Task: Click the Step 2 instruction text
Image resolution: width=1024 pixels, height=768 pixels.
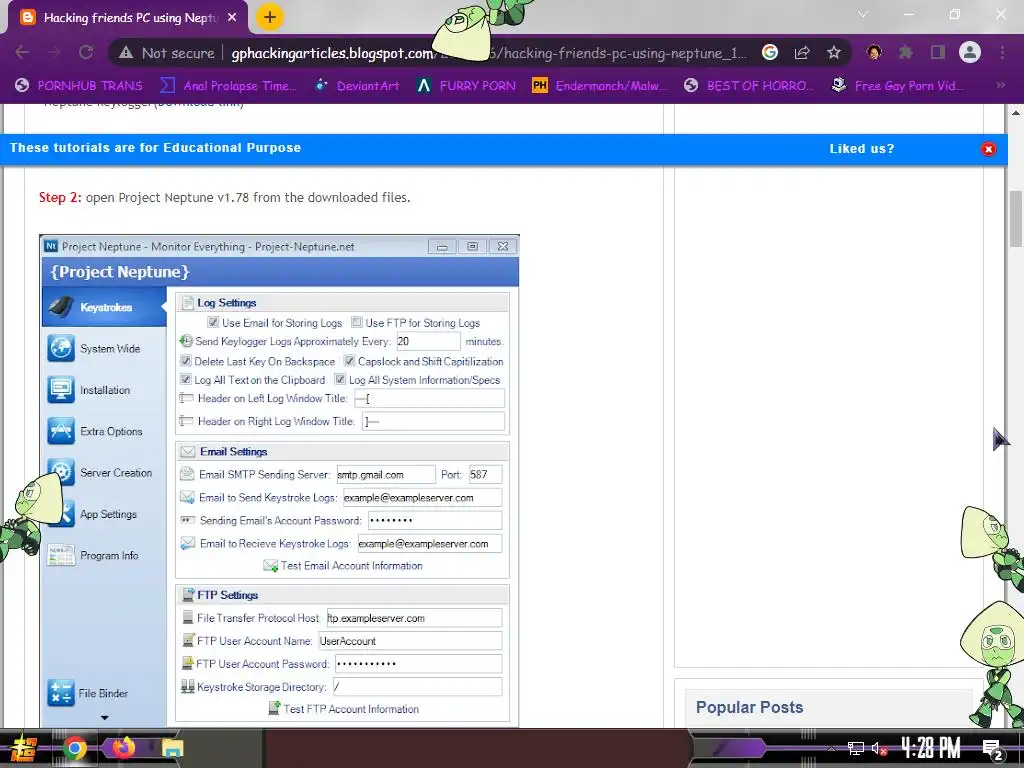Action: (225, 197)
